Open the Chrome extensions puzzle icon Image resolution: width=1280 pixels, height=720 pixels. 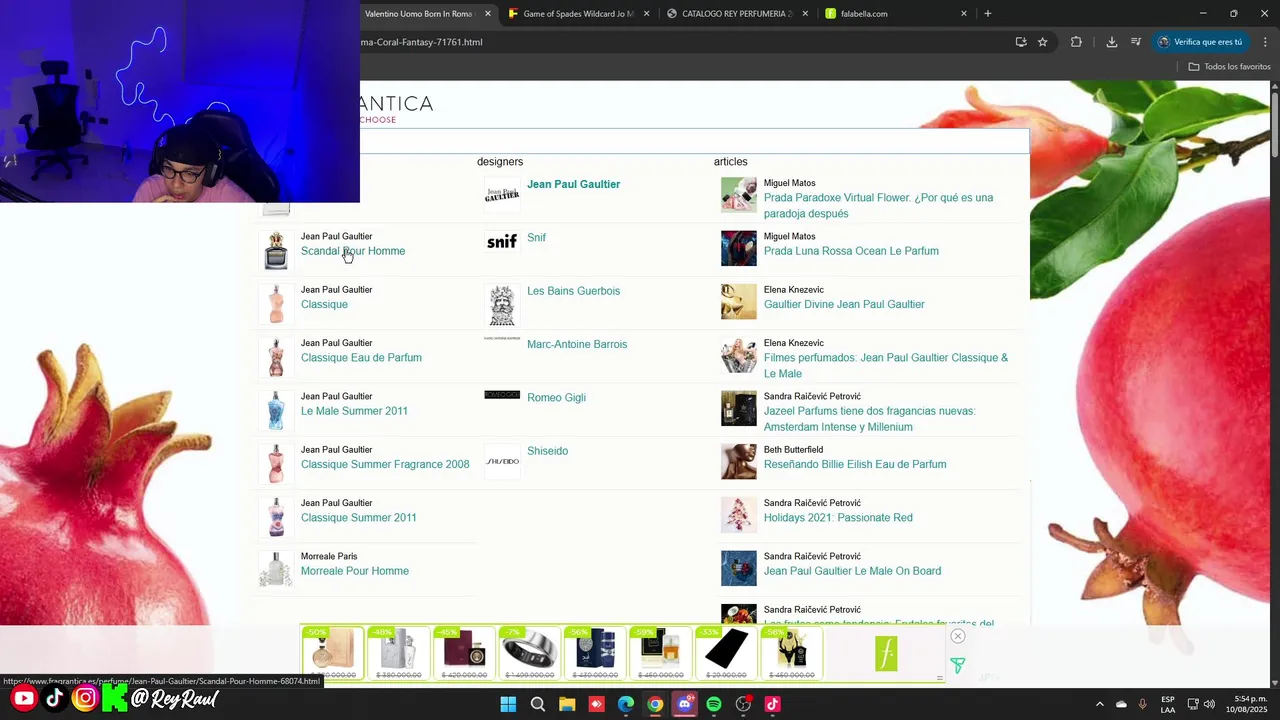click(1076, 42)
